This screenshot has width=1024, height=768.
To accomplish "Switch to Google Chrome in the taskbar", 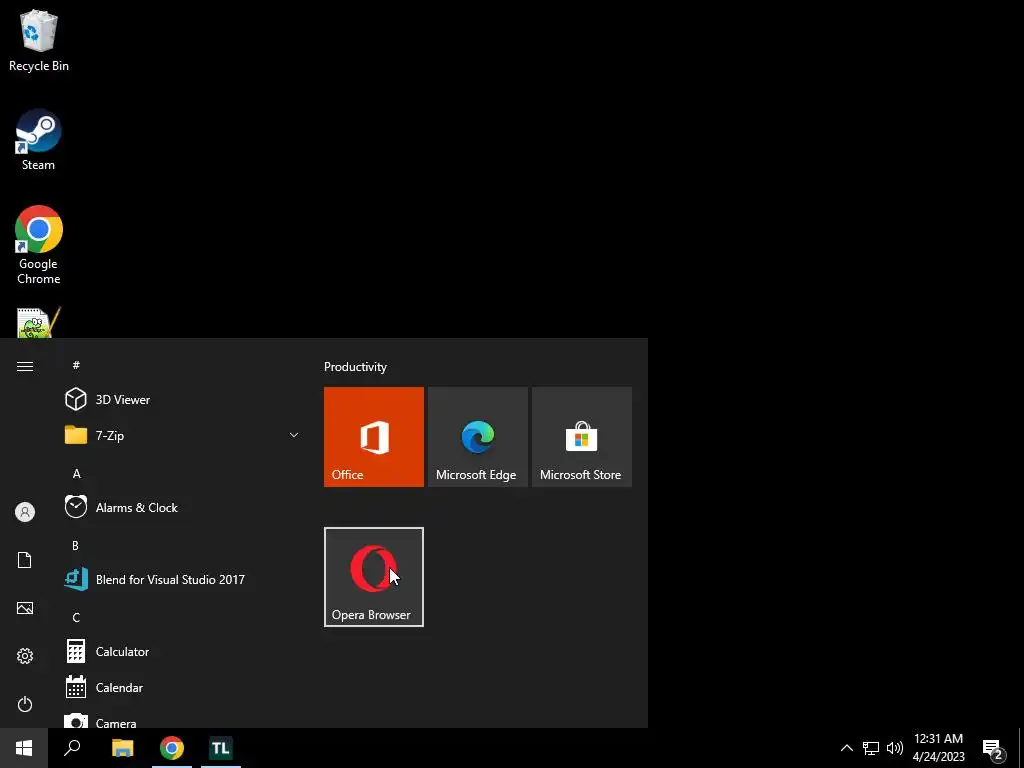I will coord(172,748).
